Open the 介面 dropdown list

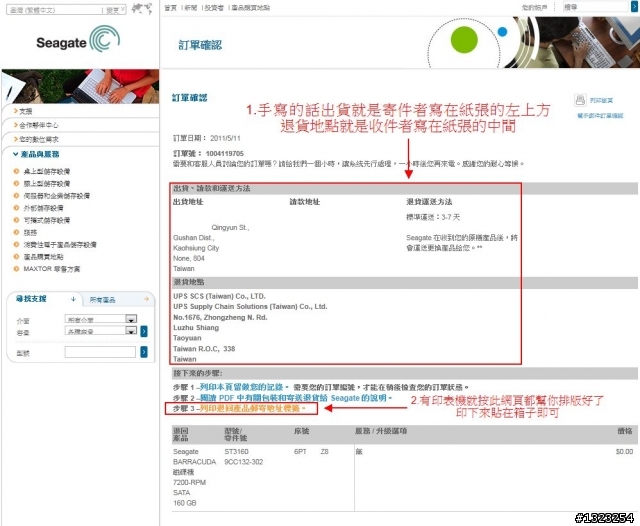tap(101, 319)
